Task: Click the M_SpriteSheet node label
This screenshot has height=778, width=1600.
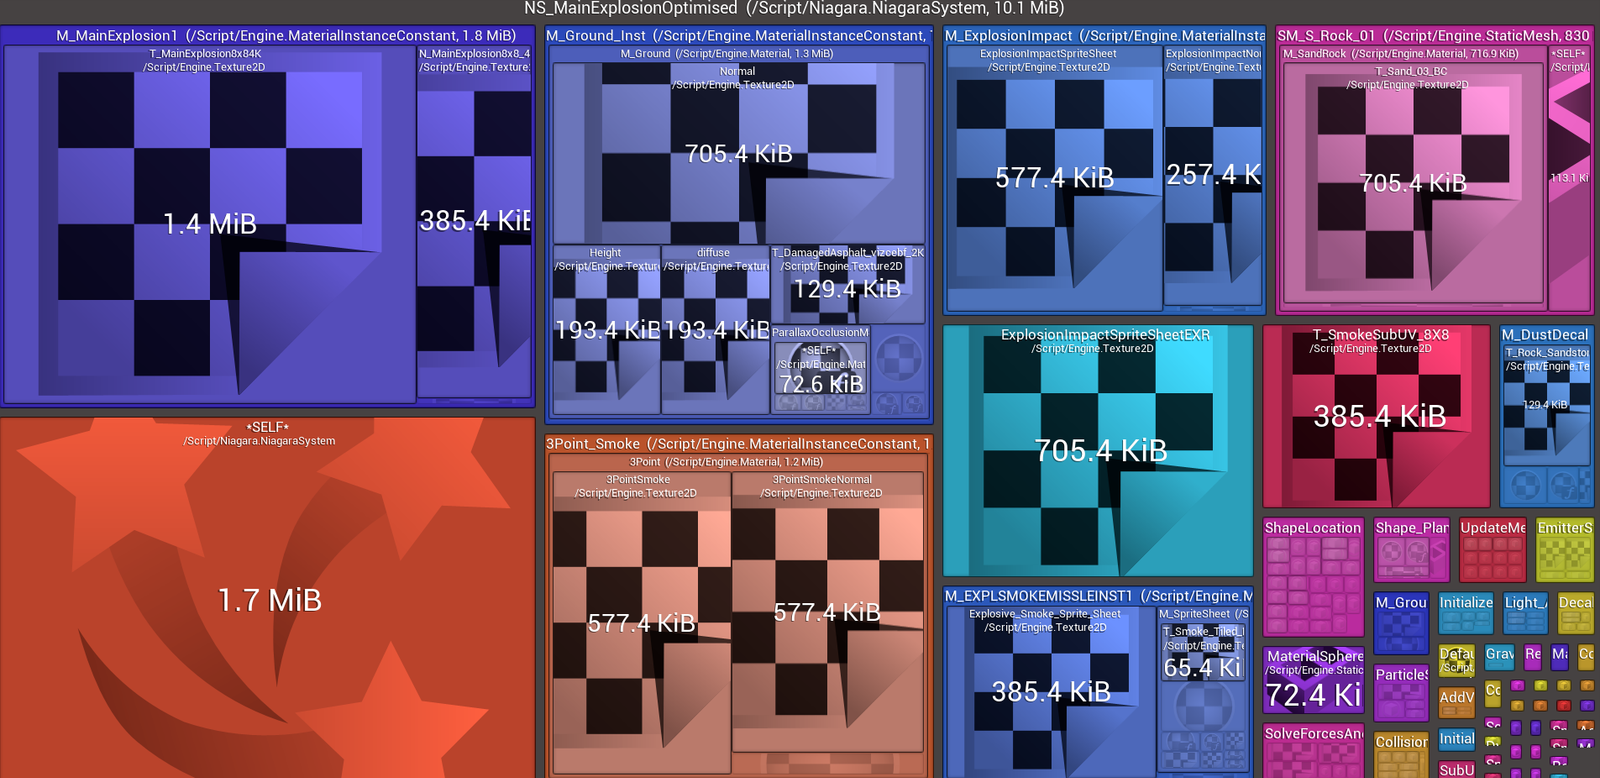Action: (x=1204, y=614)
